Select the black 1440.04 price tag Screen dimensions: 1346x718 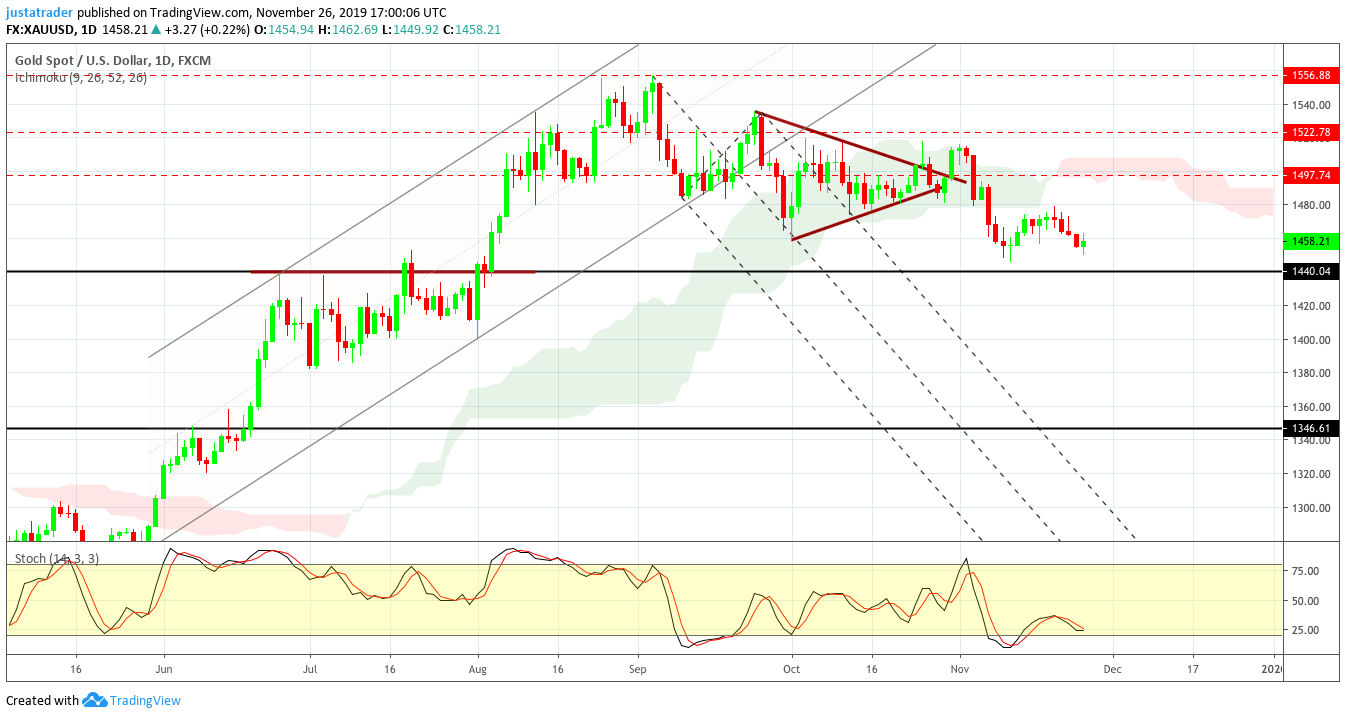pos(1310,271)
